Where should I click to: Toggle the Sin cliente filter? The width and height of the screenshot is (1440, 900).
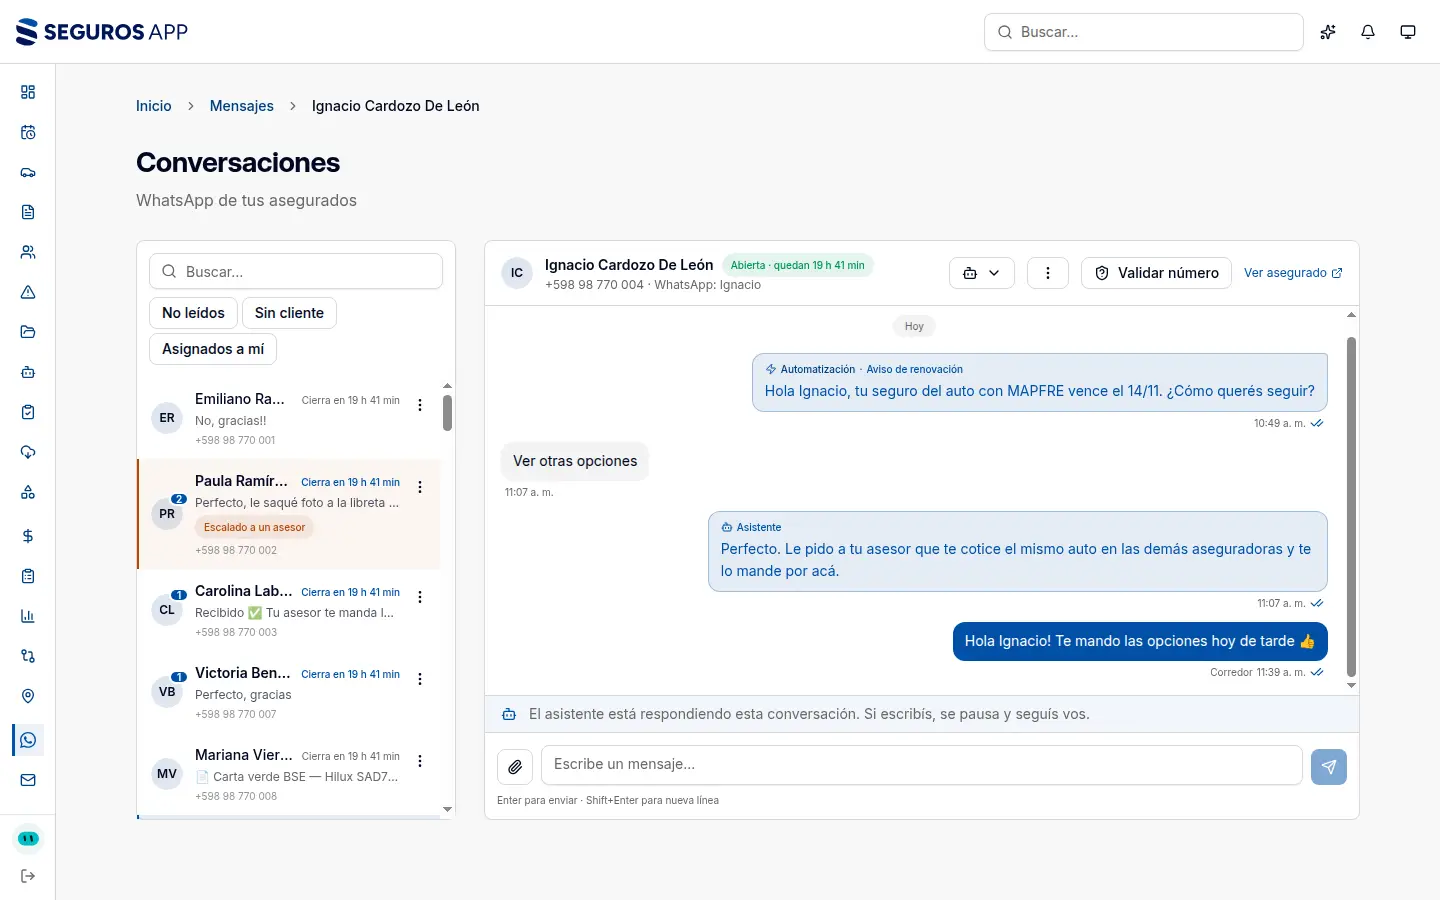point(289,313)
